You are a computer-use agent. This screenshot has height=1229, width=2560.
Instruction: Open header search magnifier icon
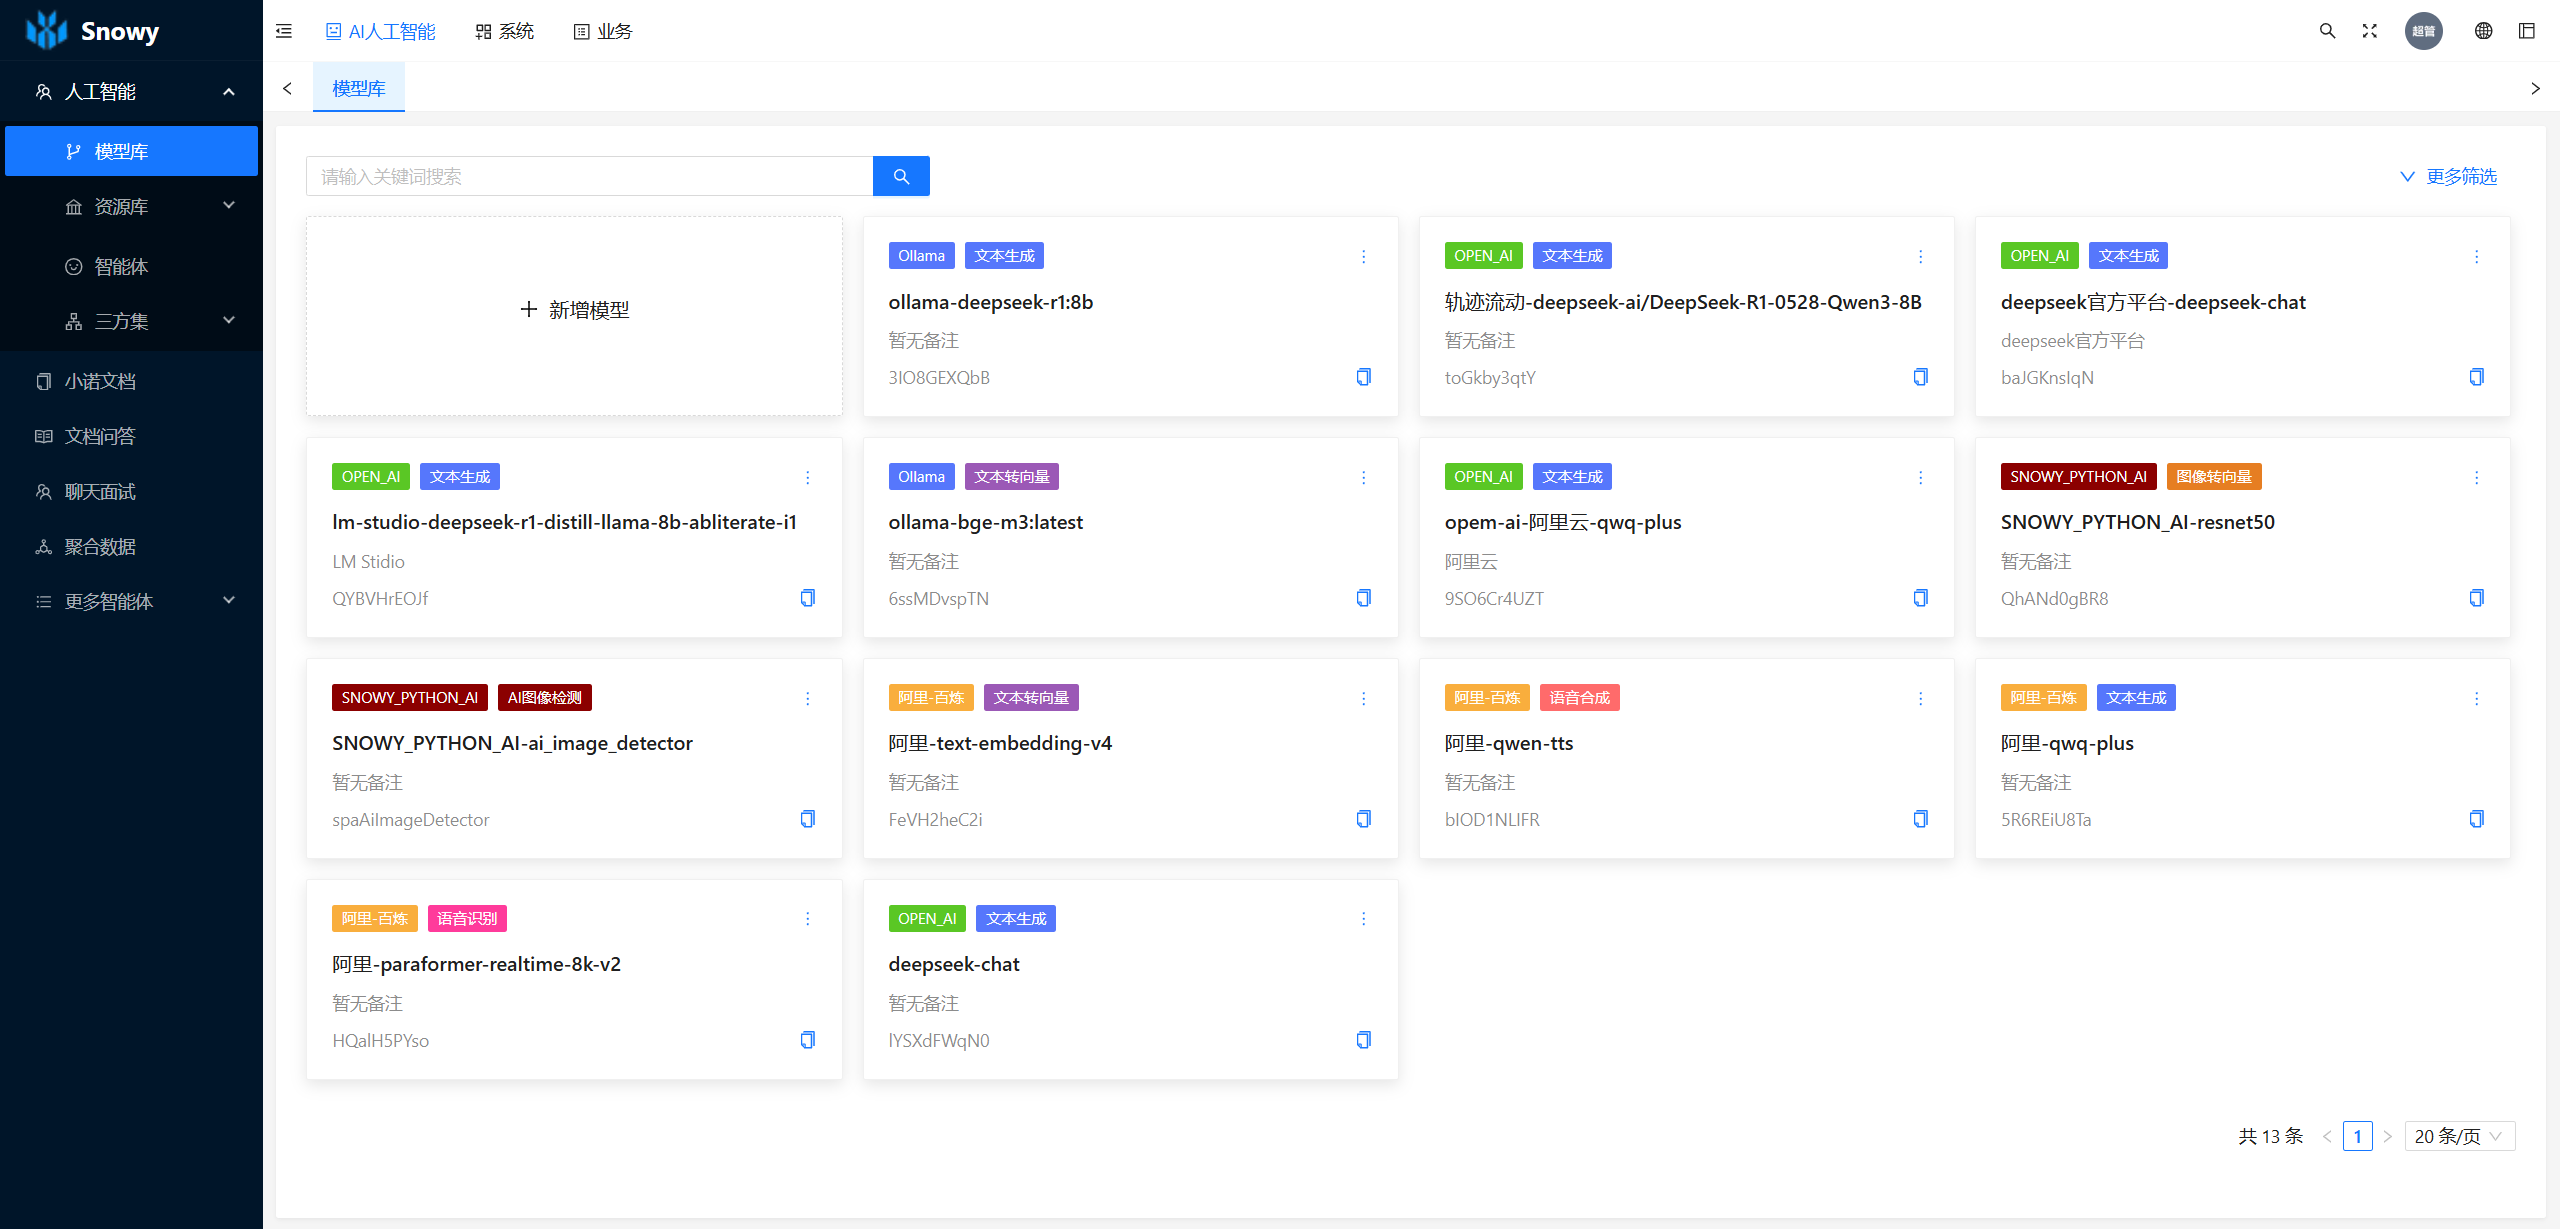pyautogui.click(x=2327, y=31)
